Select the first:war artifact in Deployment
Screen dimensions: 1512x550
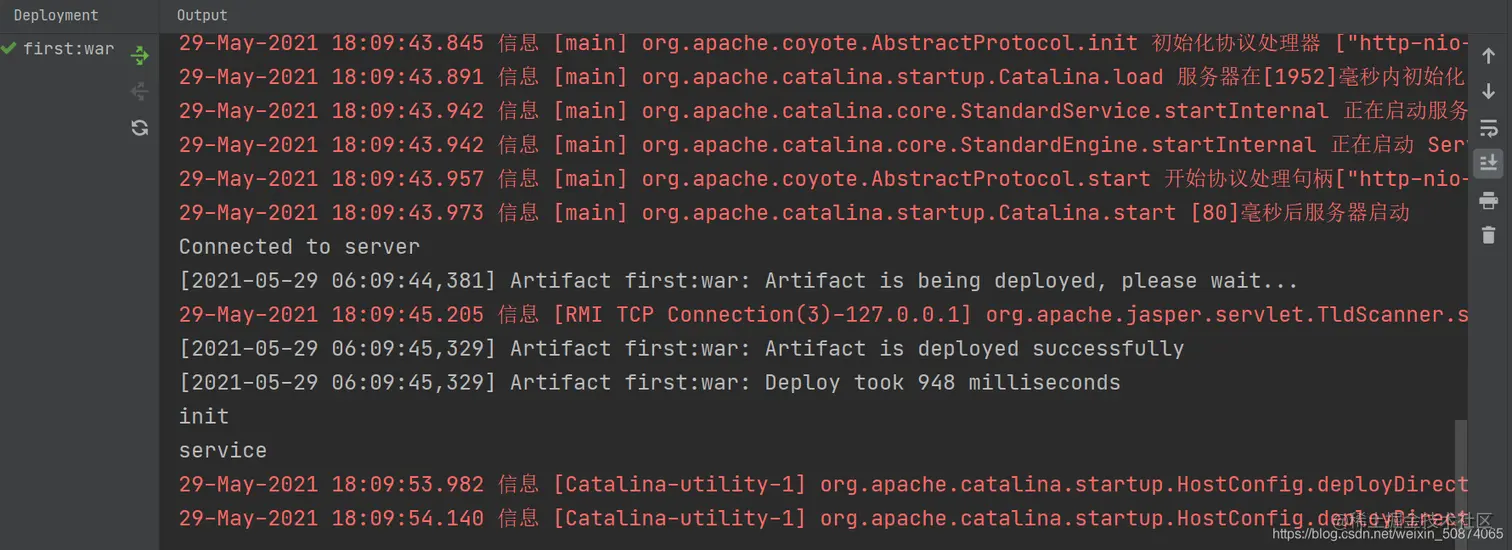69,48
